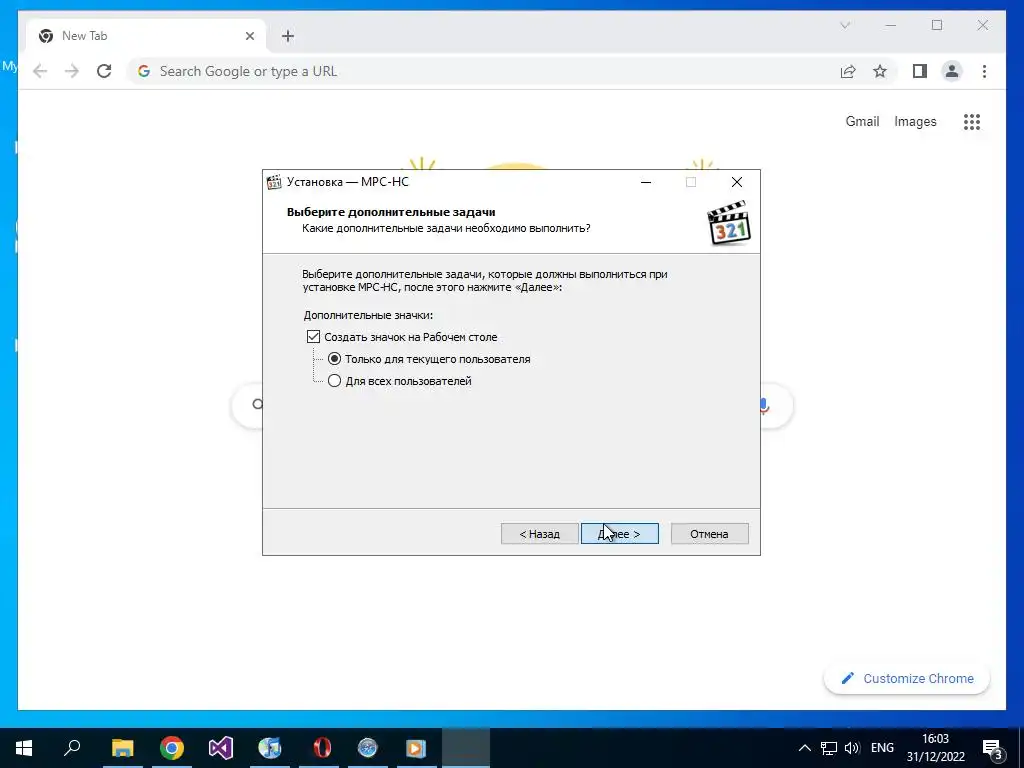Switch ENG input language indicator
This screenshot has height=768, width=1024.
click(x=882, y=748)
